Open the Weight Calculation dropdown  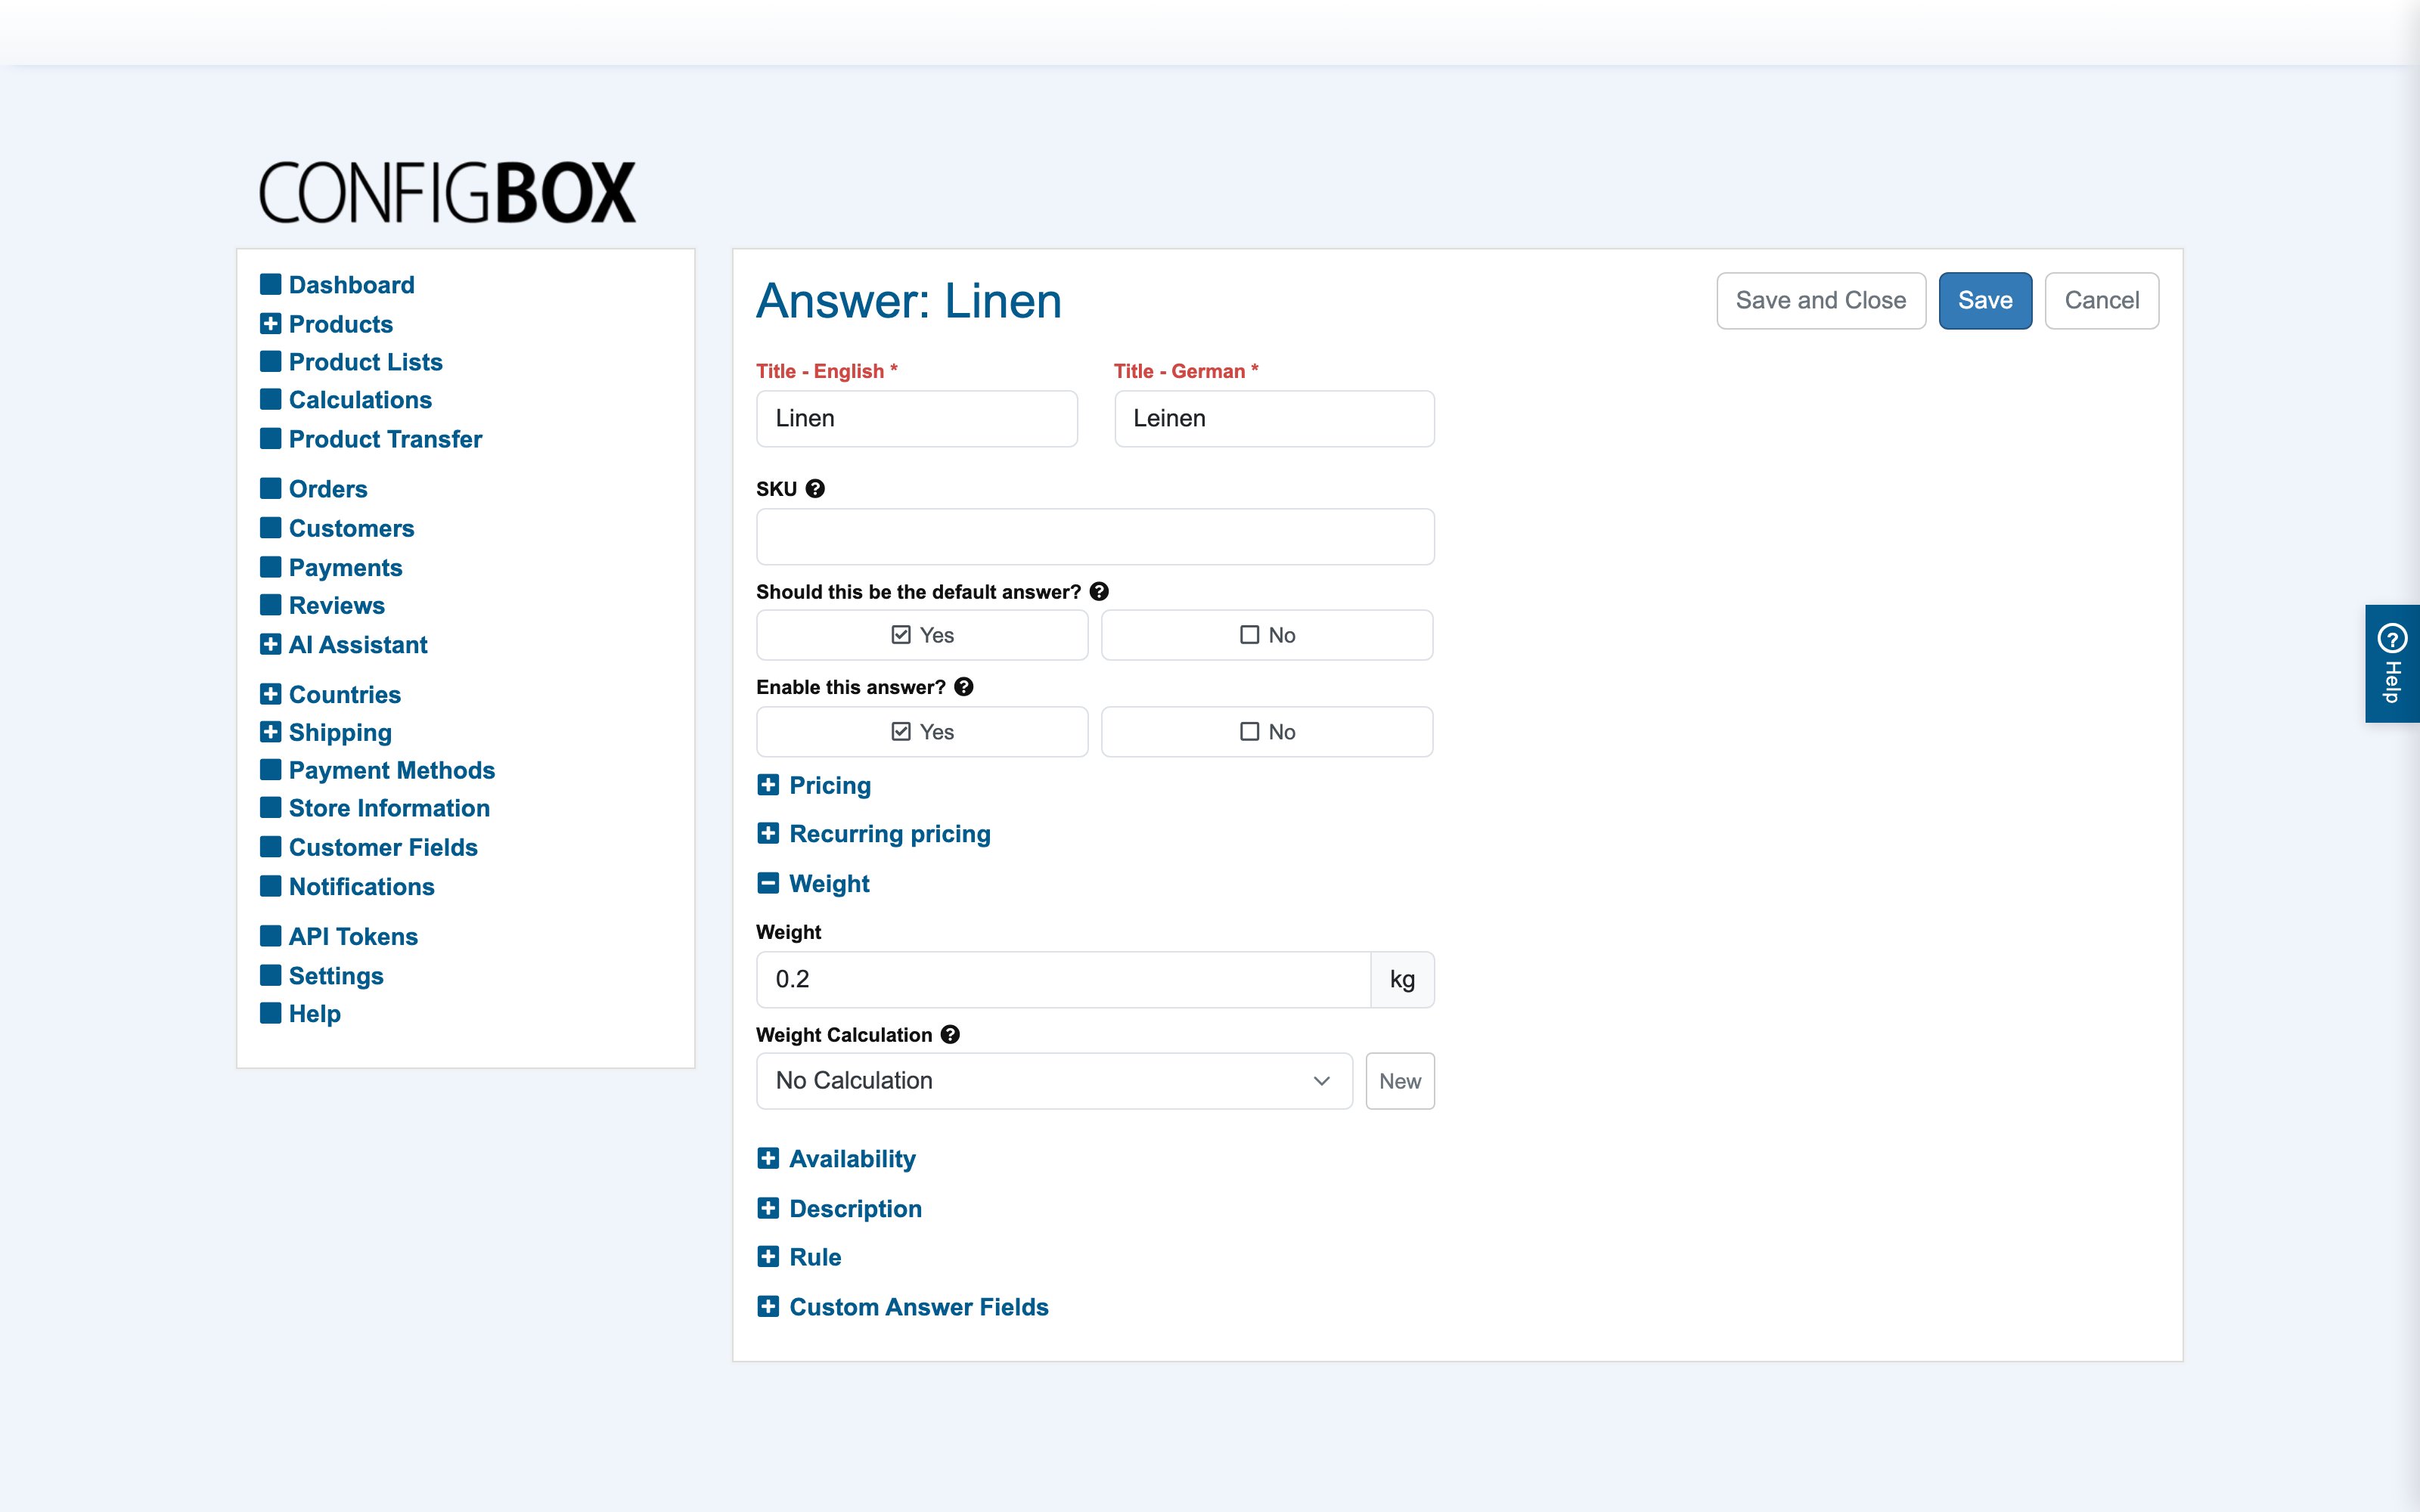point(1054,1081)
